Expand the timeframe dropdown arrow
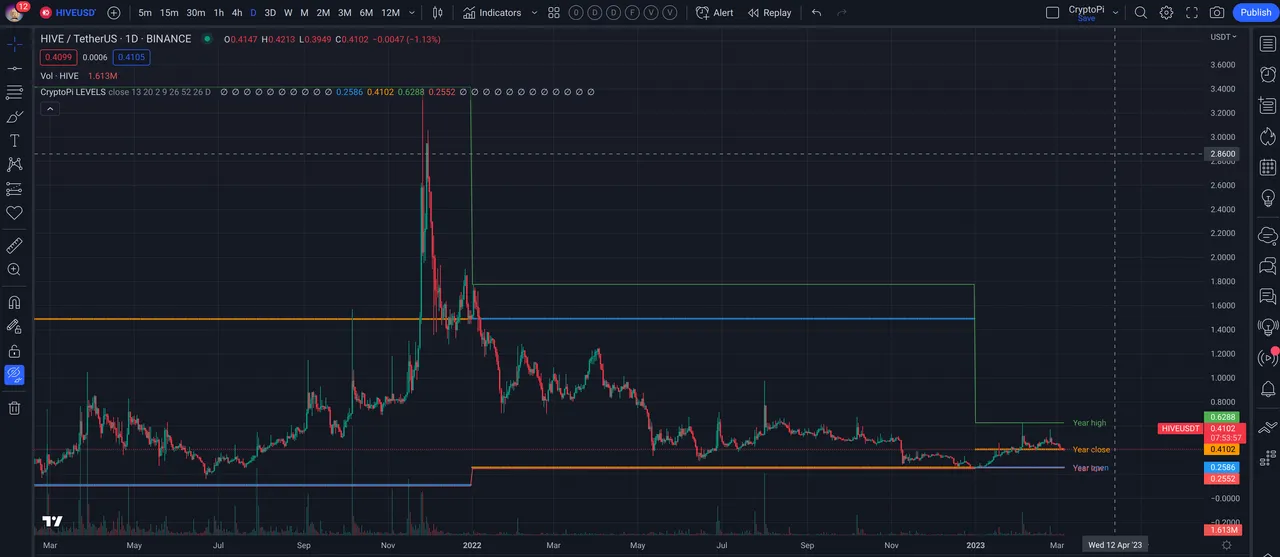Image resolution: width=1280 pixels, height=557 pixels. coord(412,13)
